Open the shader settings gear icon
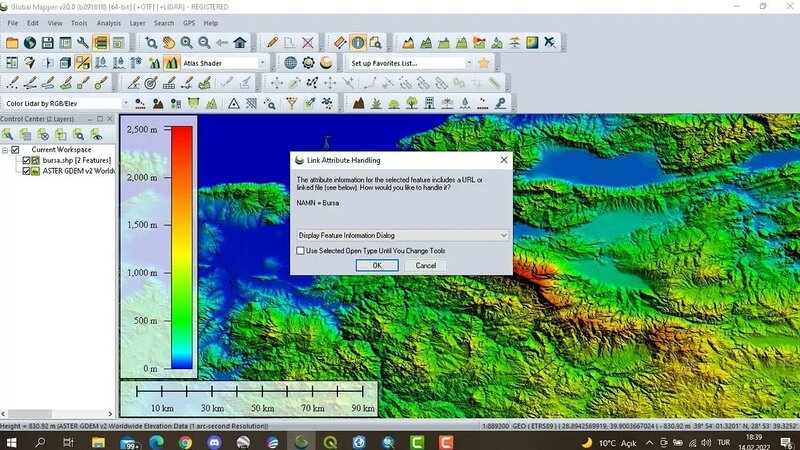Screen dimensions: 800x450 coord(308,63)
